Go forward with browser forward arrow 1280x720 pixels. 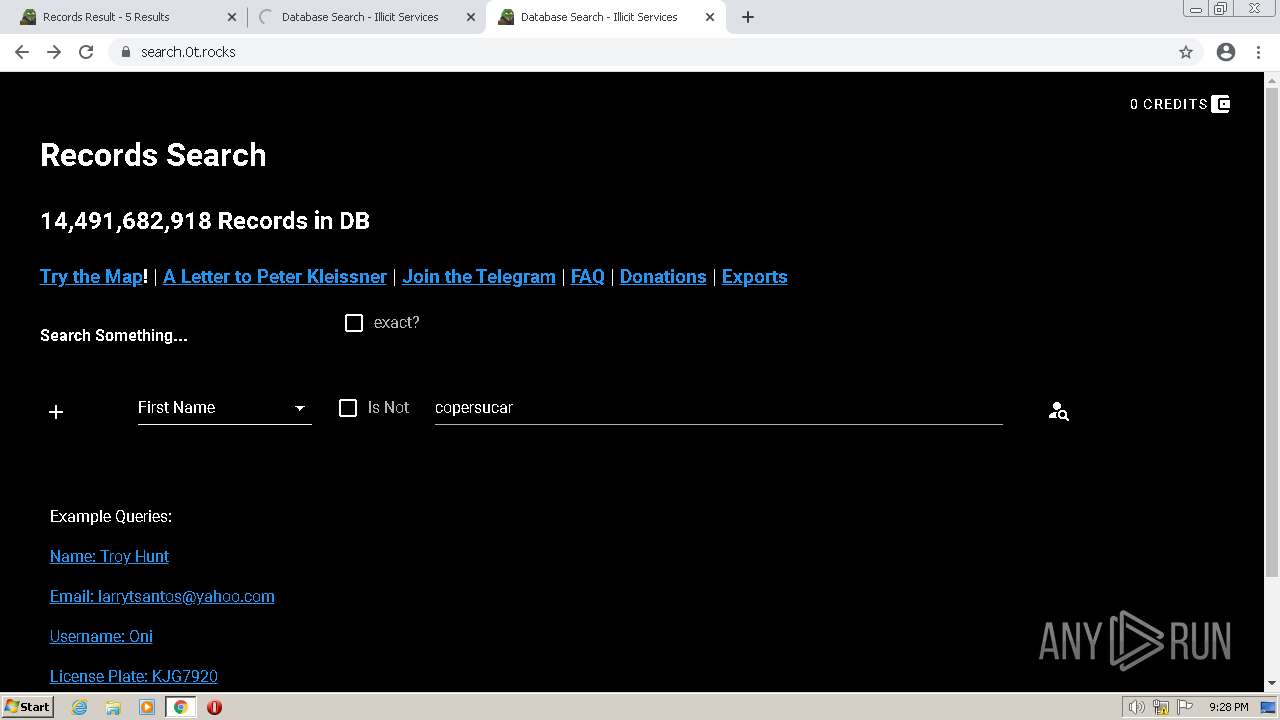tap(54, 52)
